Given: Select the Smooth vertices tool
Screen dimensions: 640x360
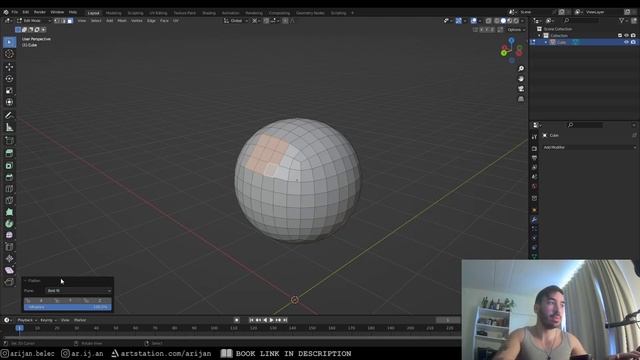Looking at the screenshot, I should [9, 235].
